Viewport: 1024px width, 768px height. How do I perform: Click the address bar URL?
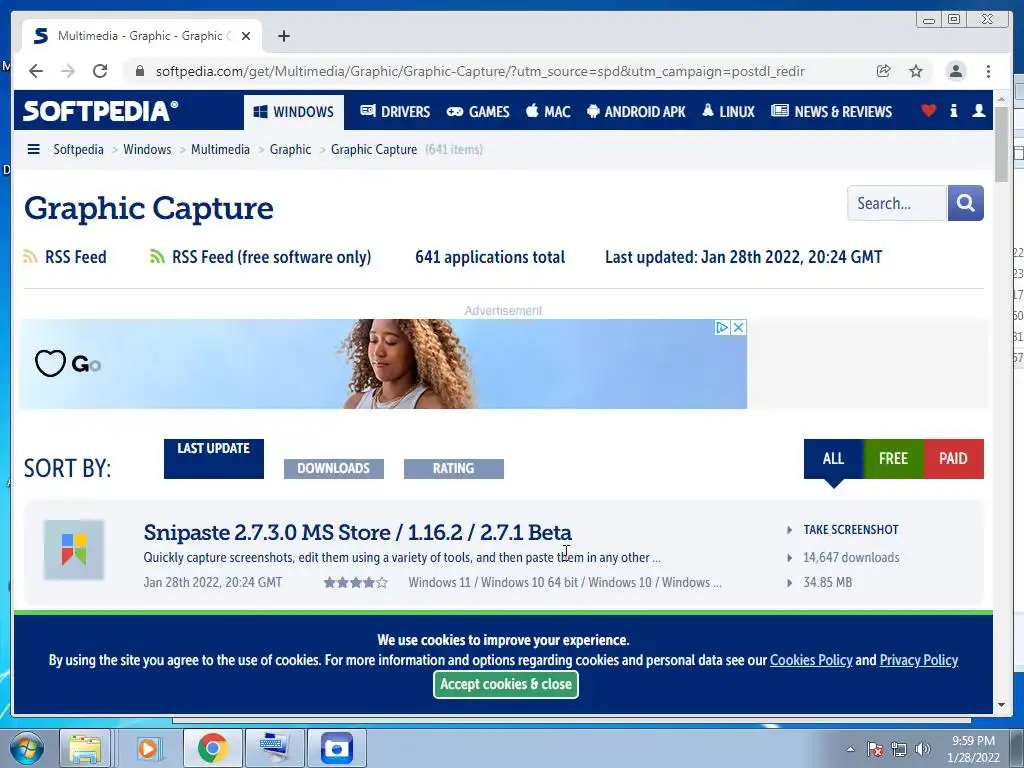click(x=480, y=71)
